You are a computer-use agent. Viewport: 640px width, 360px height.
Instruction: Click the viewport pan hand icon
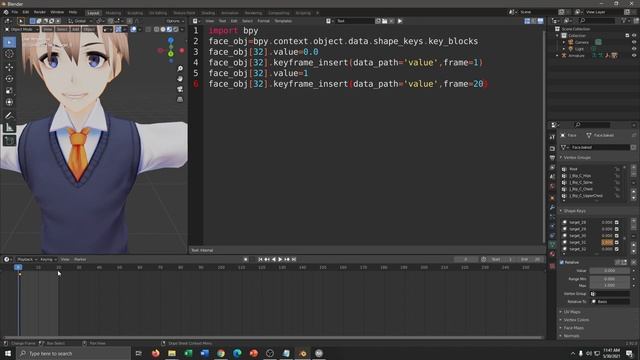point(180,79)
